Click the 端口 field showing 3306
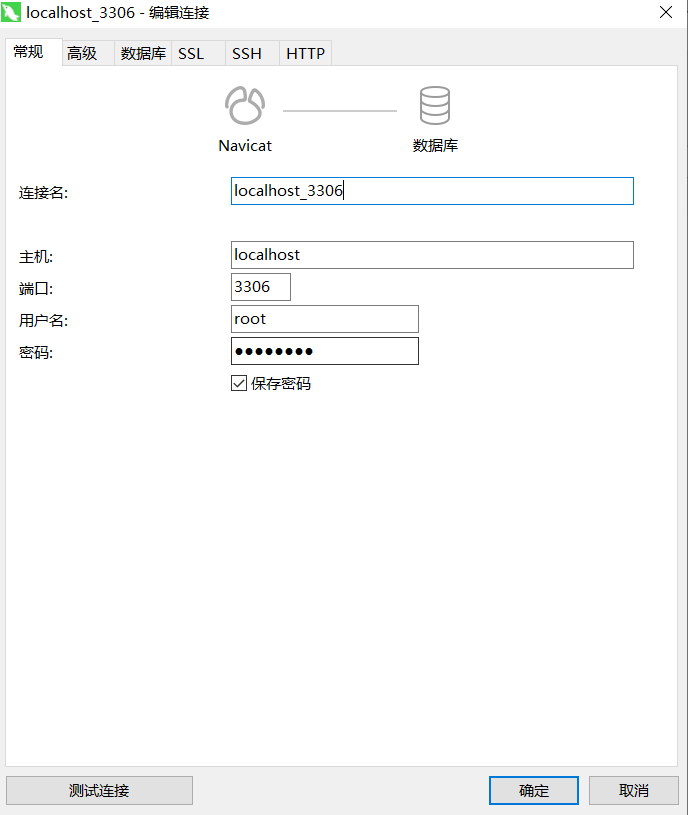This screenshot has width=688, height=815. (x=260, y=287)
